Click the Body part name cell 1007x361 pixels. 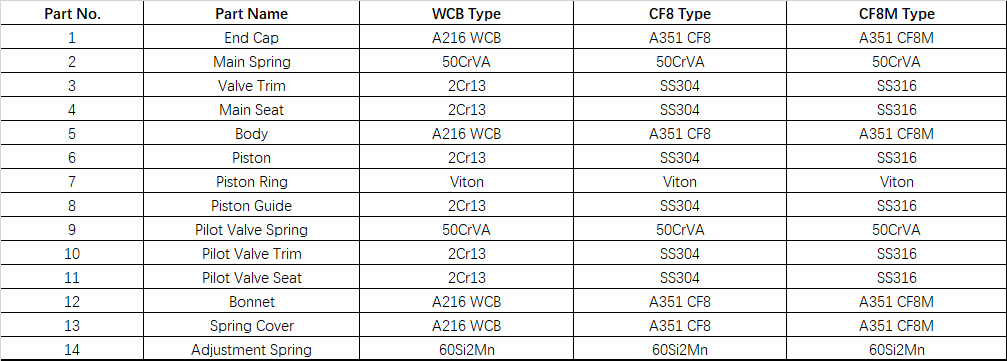252,134
